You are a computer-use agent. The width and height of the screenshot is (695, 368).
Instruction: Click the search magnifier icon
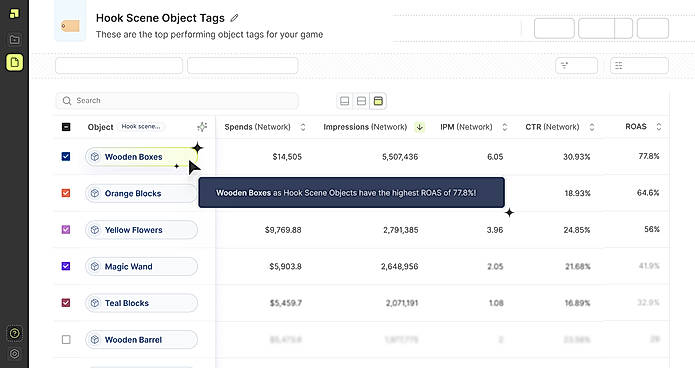coord(67,101)
